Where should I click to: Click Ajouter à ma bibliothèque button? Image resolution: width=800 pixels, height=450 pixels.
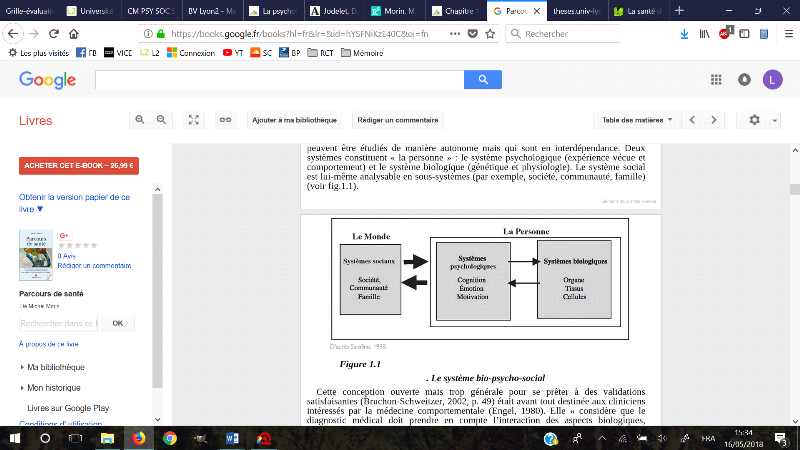294,120
